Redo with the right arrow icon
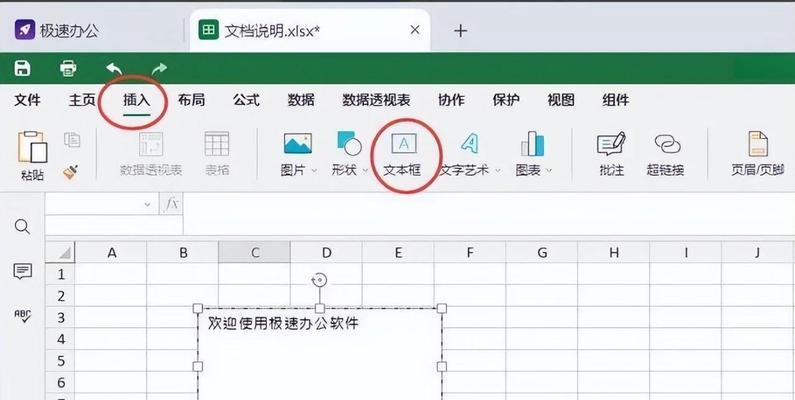This screenshot has width=795, height=400. [x=159, y=68]
